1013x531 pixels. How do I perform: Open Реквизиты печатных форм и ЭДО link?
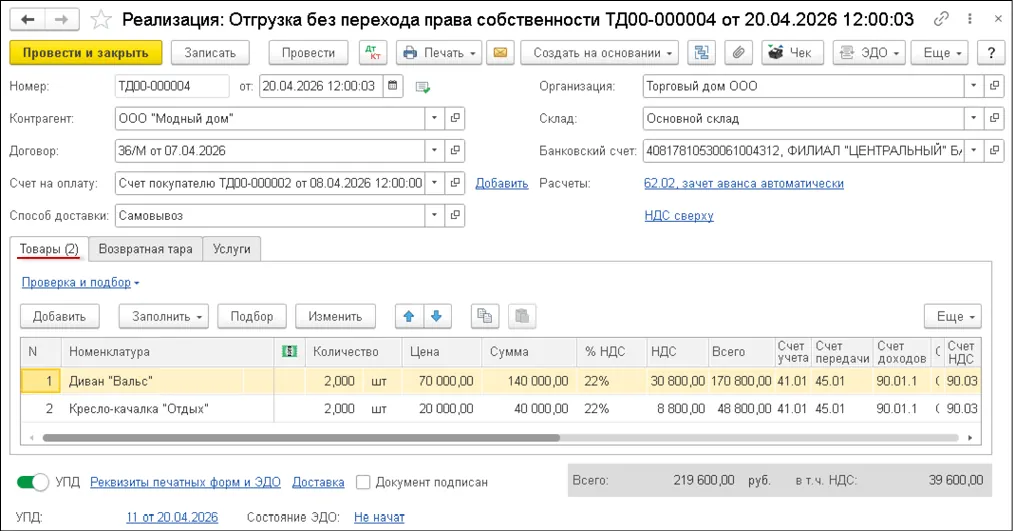tap(185, 482)
